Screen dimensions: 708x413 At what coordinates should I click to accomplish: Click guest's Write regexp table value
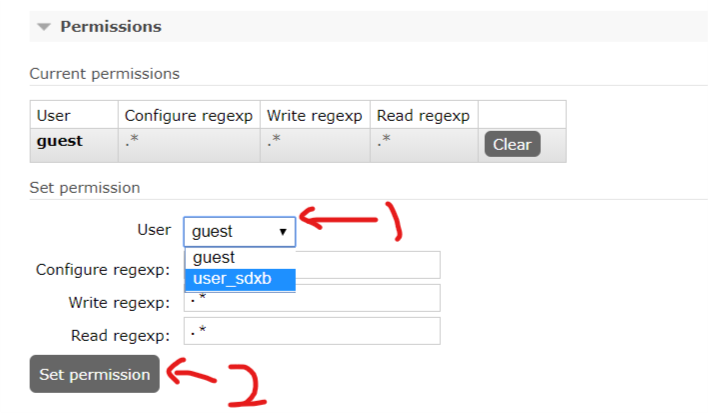click(274, 142)
